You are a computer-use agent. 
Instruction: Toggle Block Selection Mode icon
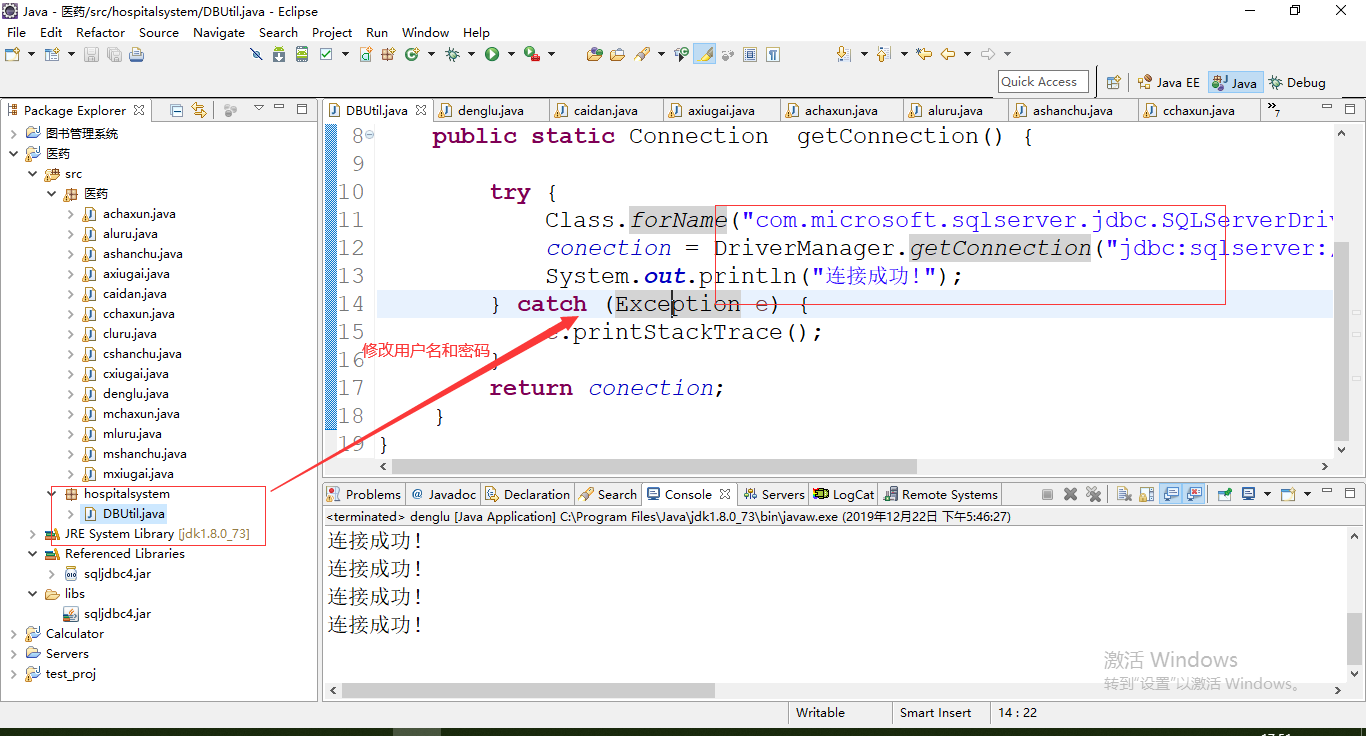click(750, 54)
